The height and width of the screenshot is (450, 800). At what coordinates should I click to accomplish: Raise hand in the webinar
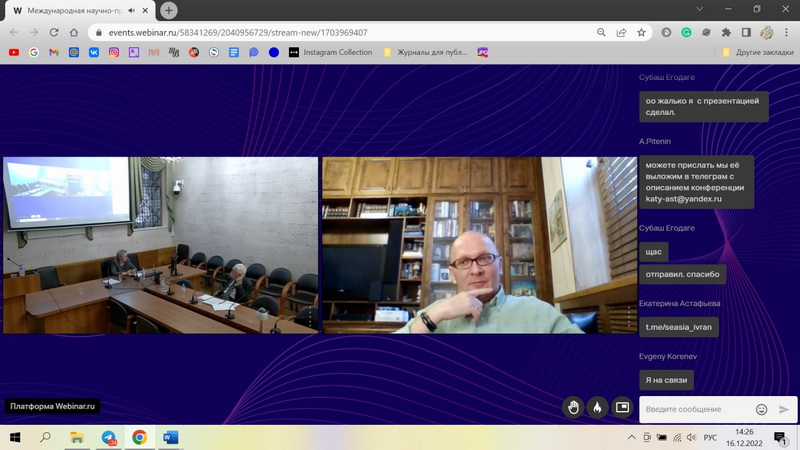[x=573, y=407]
